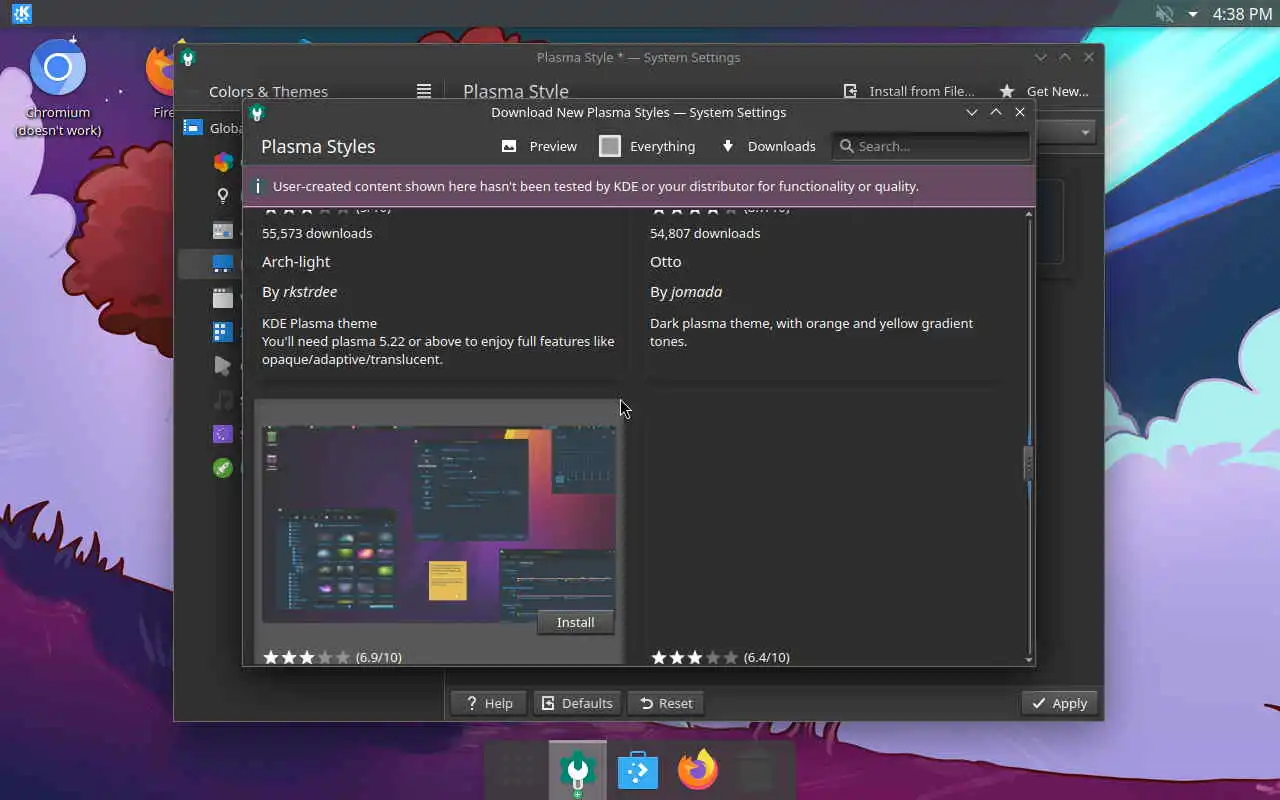Screen dimensions: 1280x800
Task: Open Download New Plasma Styles window menu icon
Action: pyautogui.click(x=257, y=112)
